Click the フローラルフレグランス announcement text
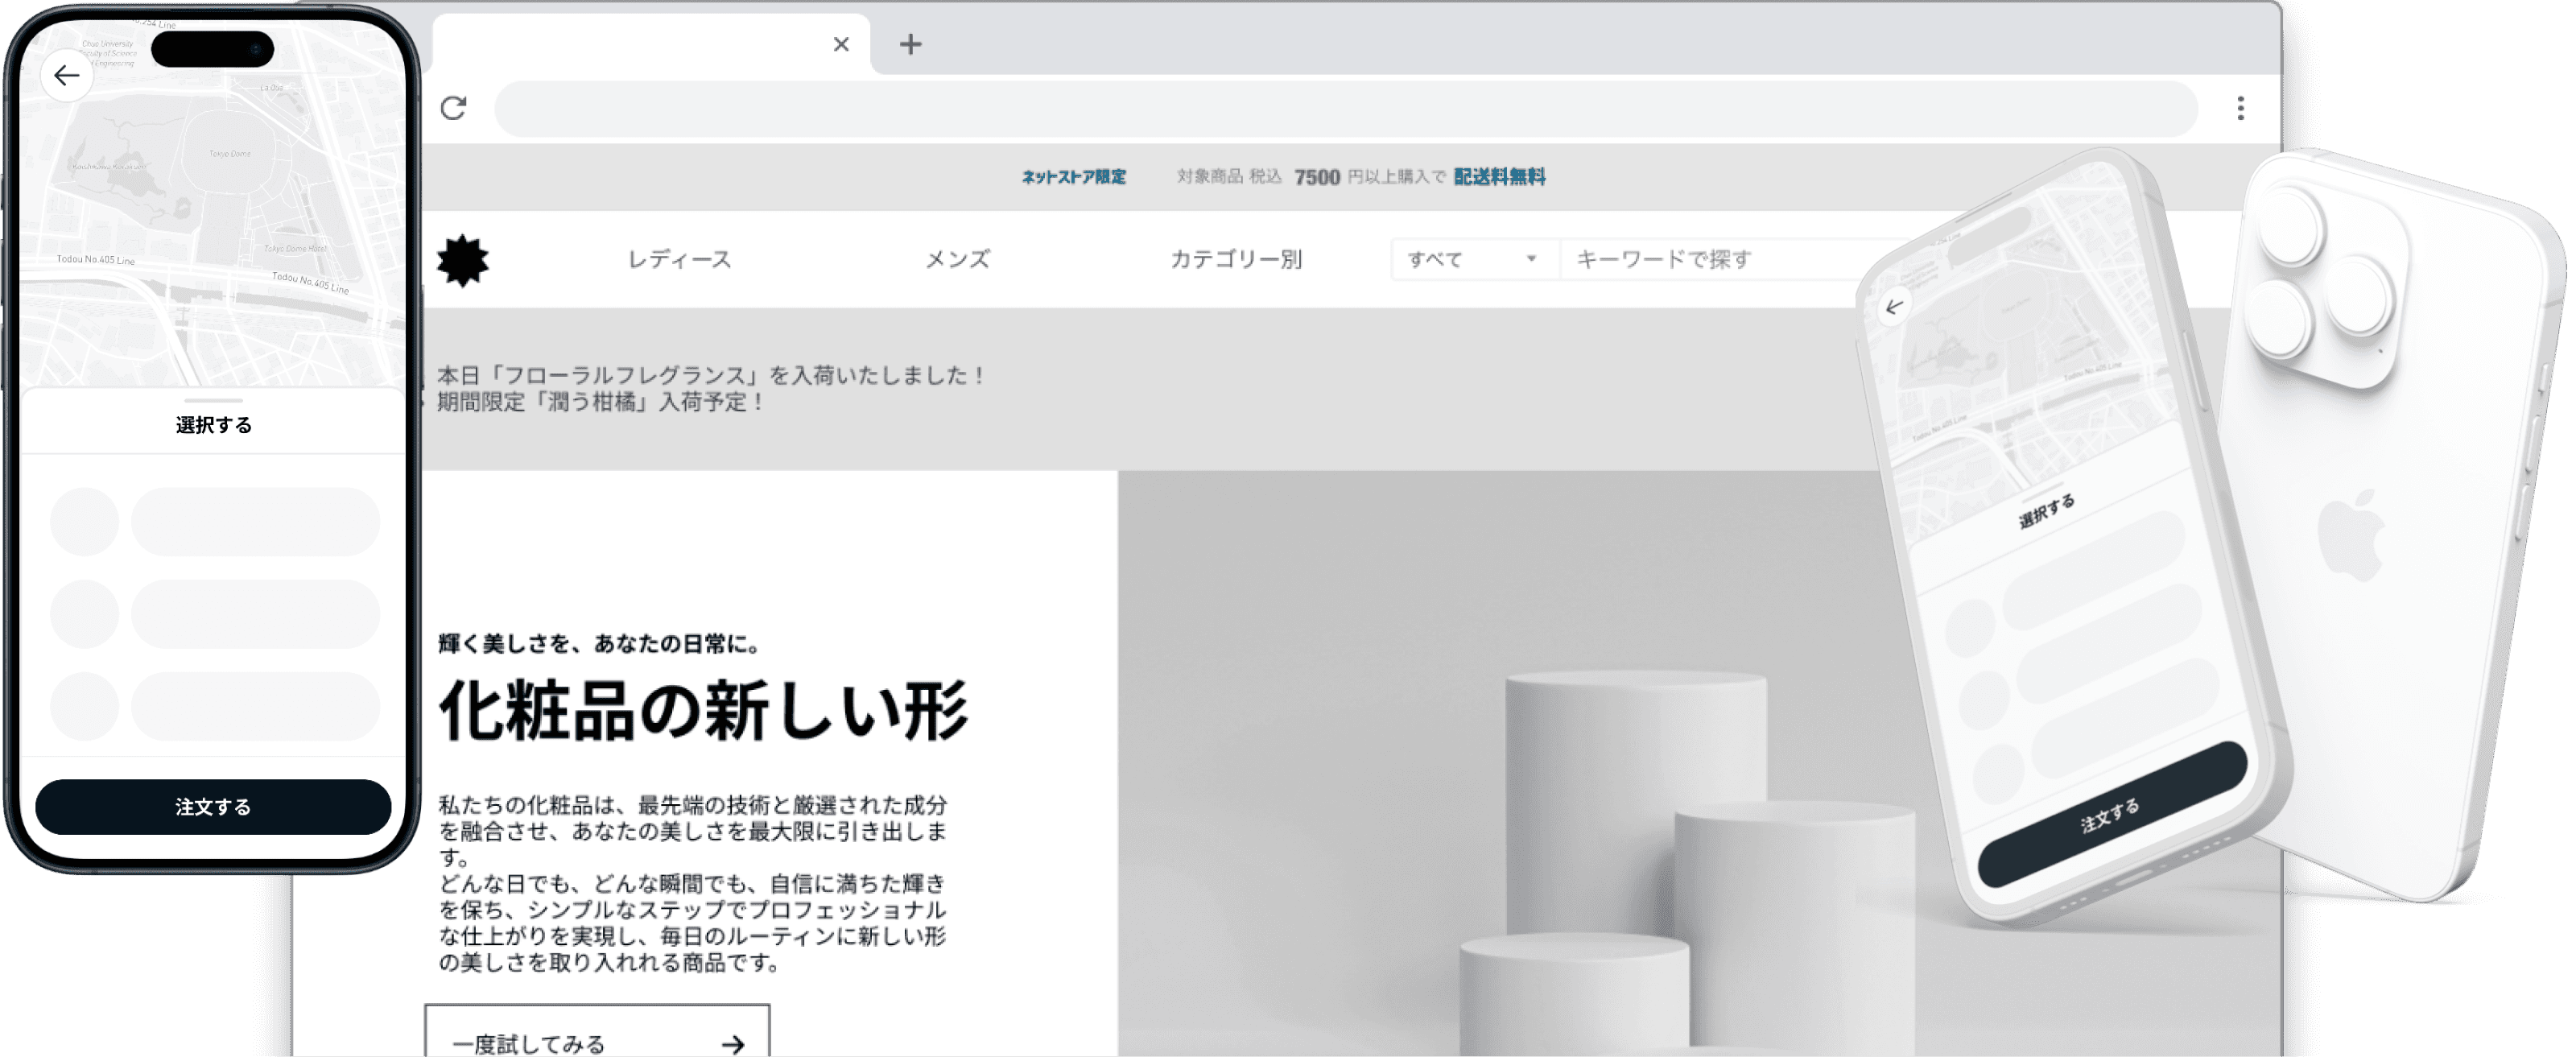Screen dimensions: 2576x1057 (x=711, y=375)
